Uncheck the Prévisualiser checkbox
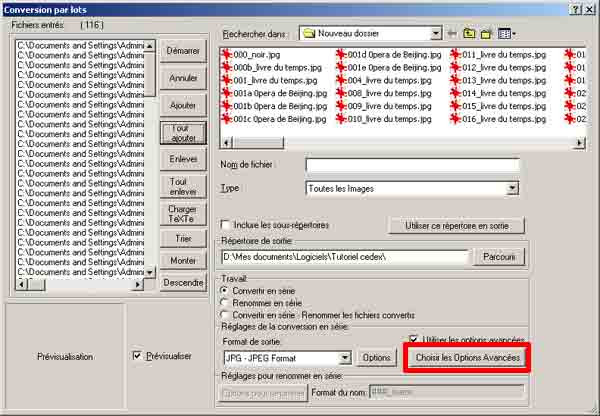Screen dimensions: 600x416 click(x=138, y=355)
